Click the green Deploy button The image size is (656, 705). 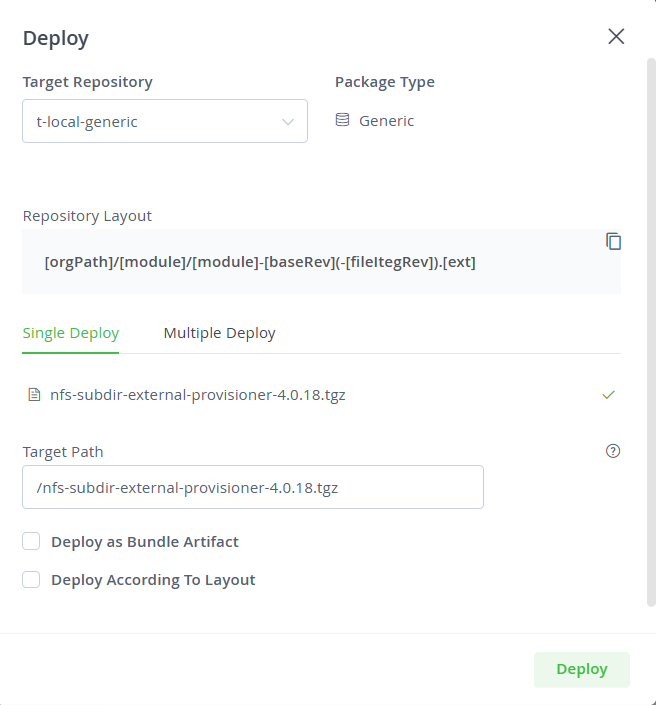click(582, 669)
